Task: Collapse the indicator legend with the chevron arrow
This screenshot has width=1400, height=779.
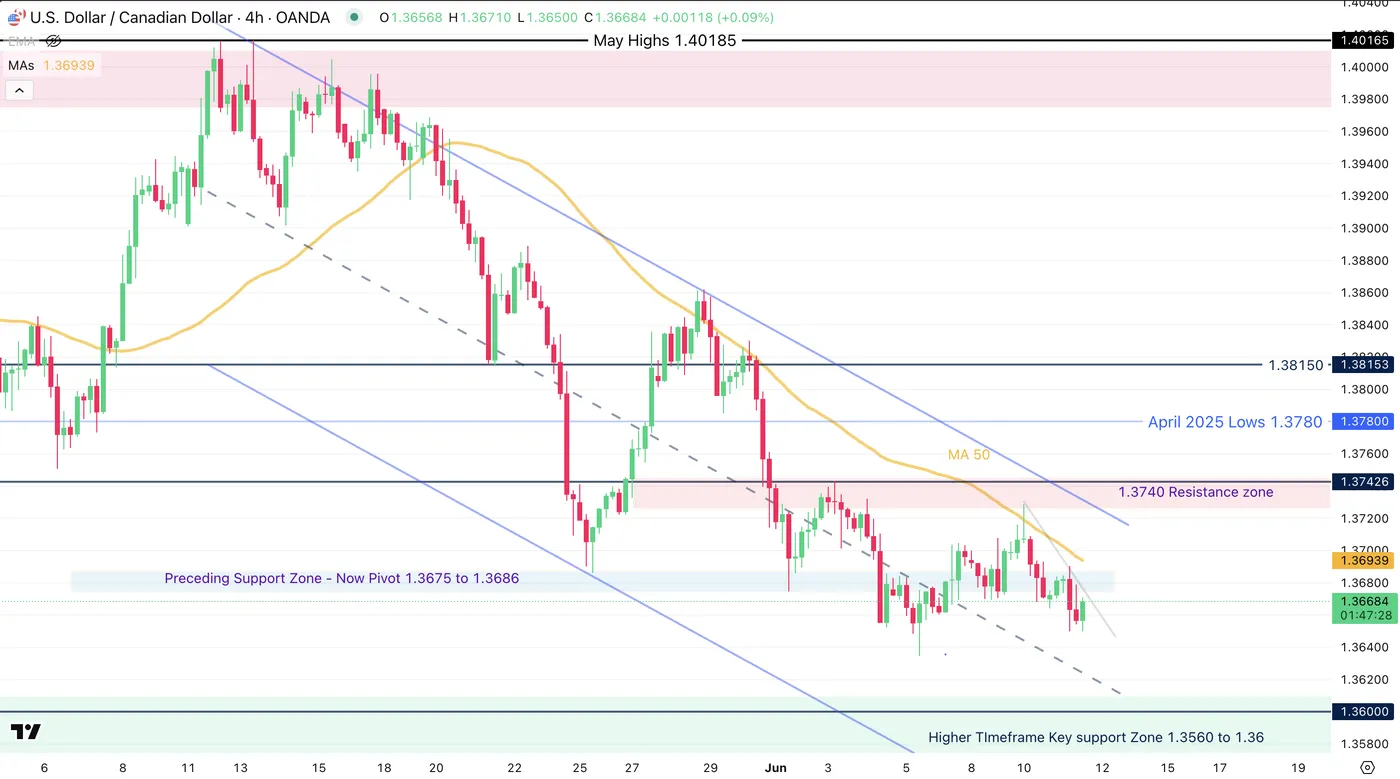Action: pos(19,90)
